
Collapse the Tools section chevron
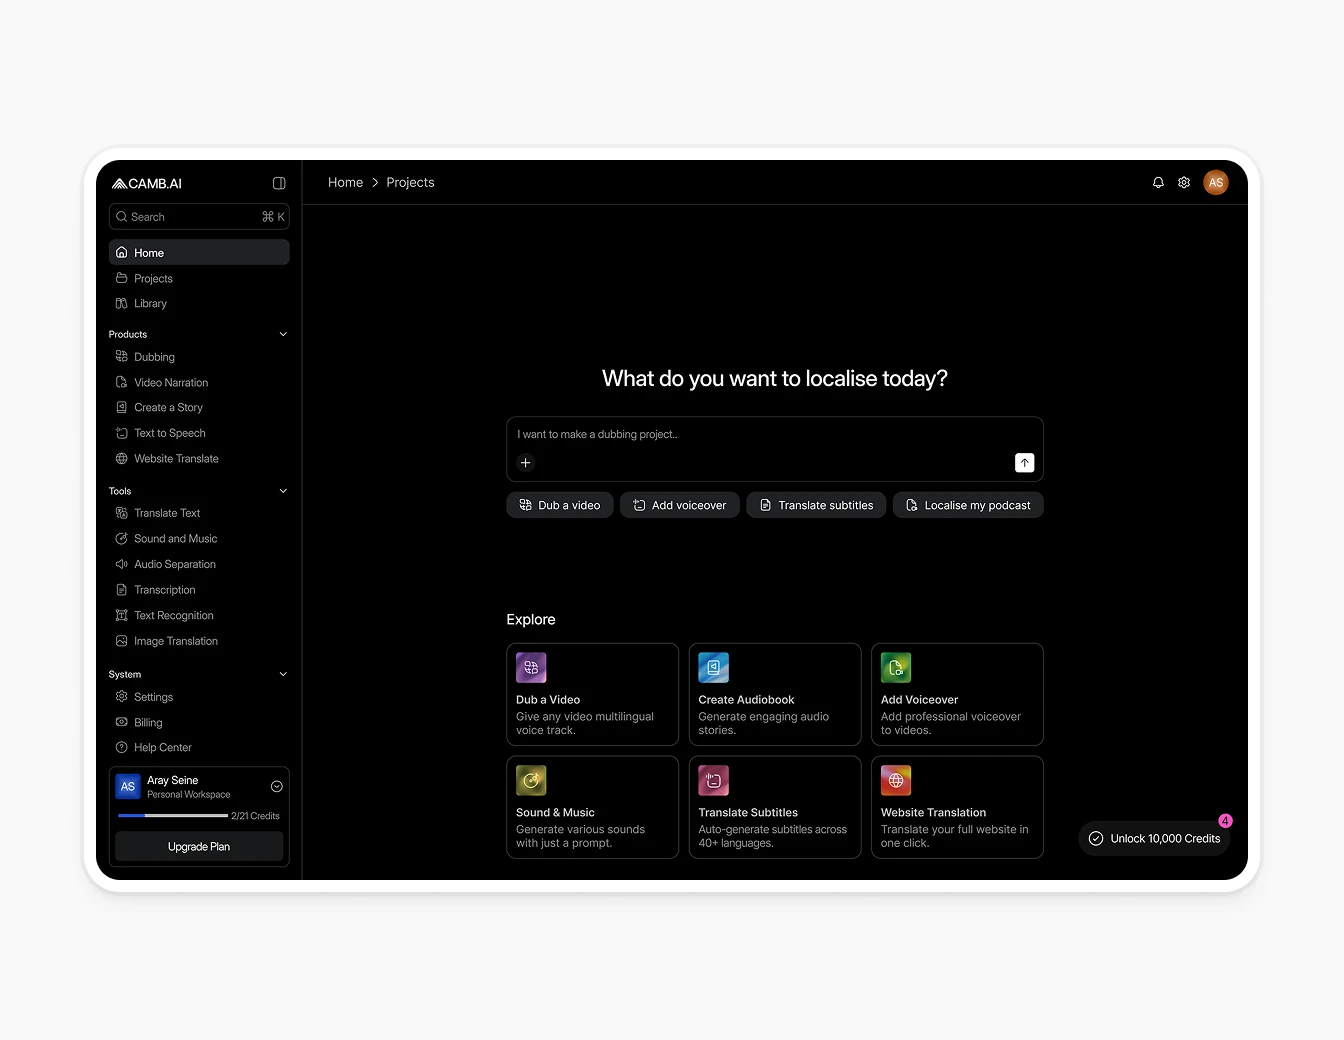[283, 491]
